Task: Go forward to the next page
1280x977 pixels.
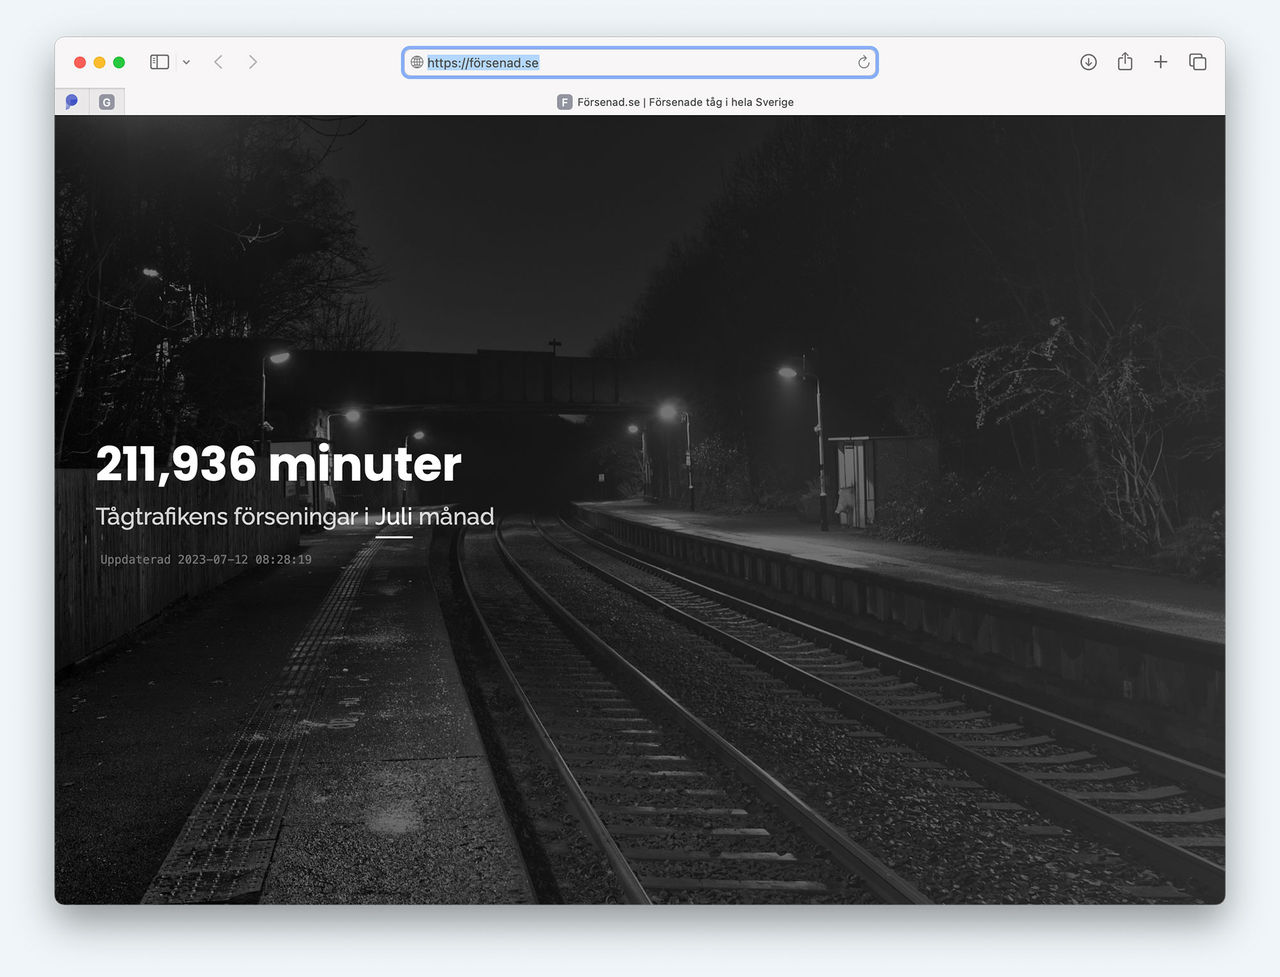Action: [253, 62]
